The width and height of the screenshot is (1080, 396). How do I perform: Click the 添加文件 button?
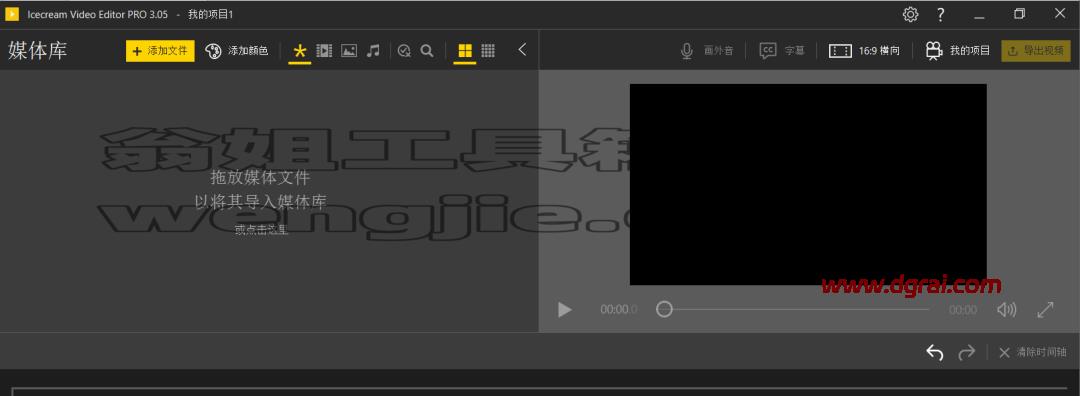click(160, 51)
